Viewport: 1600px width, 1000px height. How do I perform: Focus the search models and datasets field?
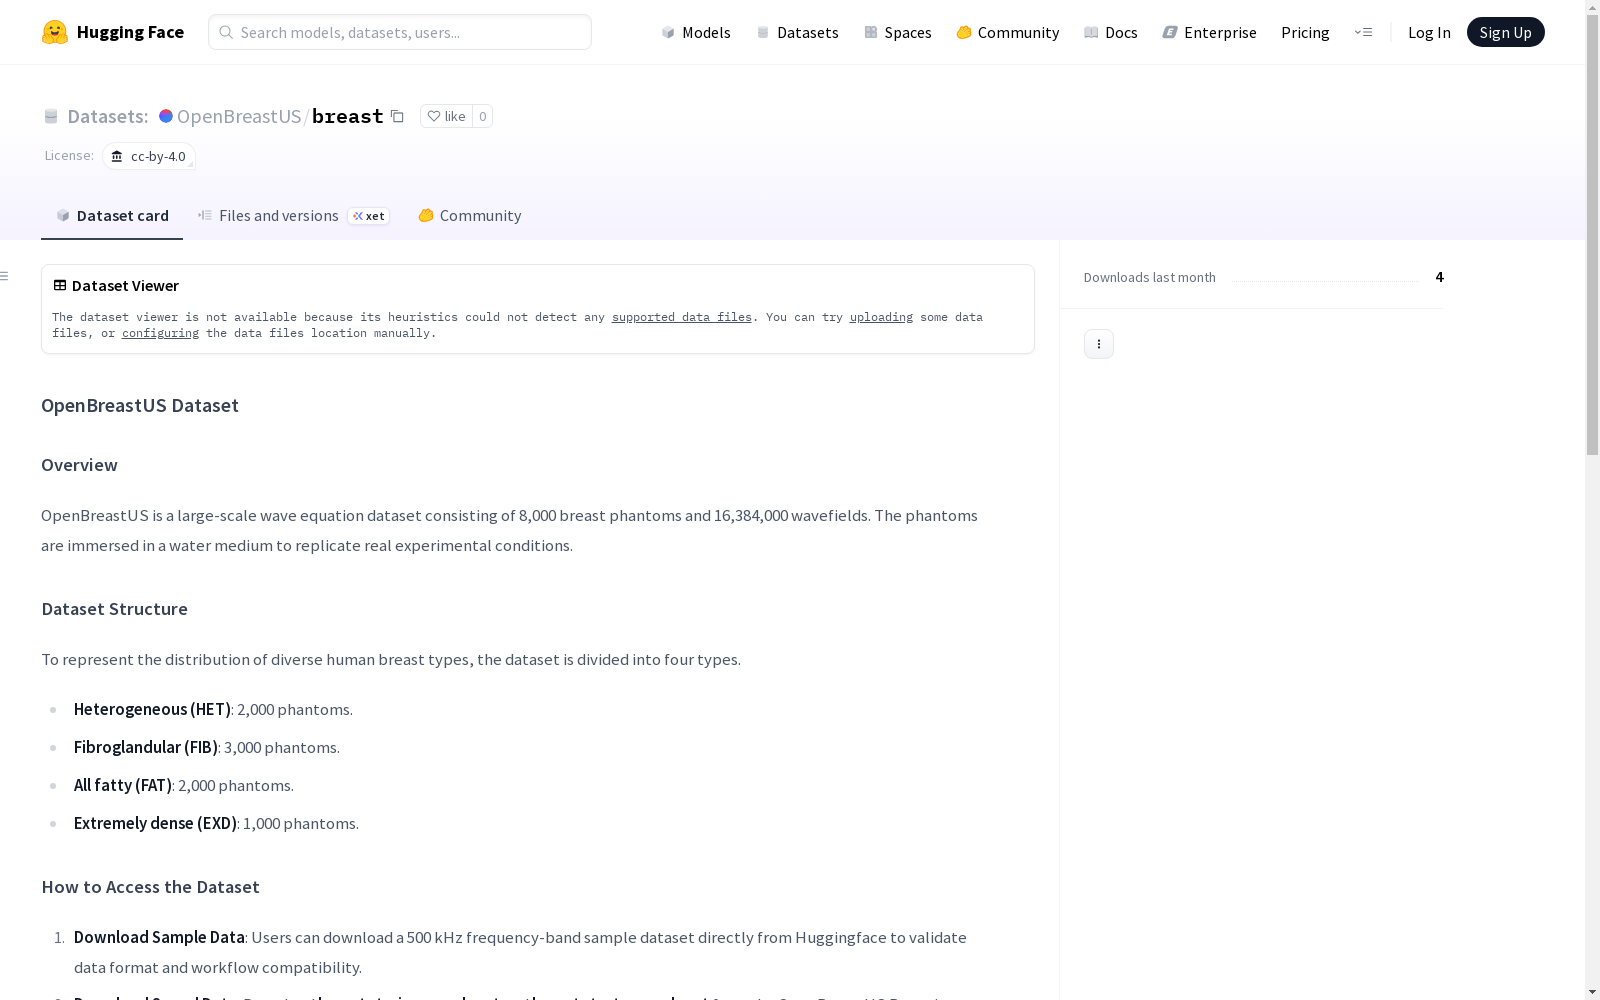tap(400, 32)
